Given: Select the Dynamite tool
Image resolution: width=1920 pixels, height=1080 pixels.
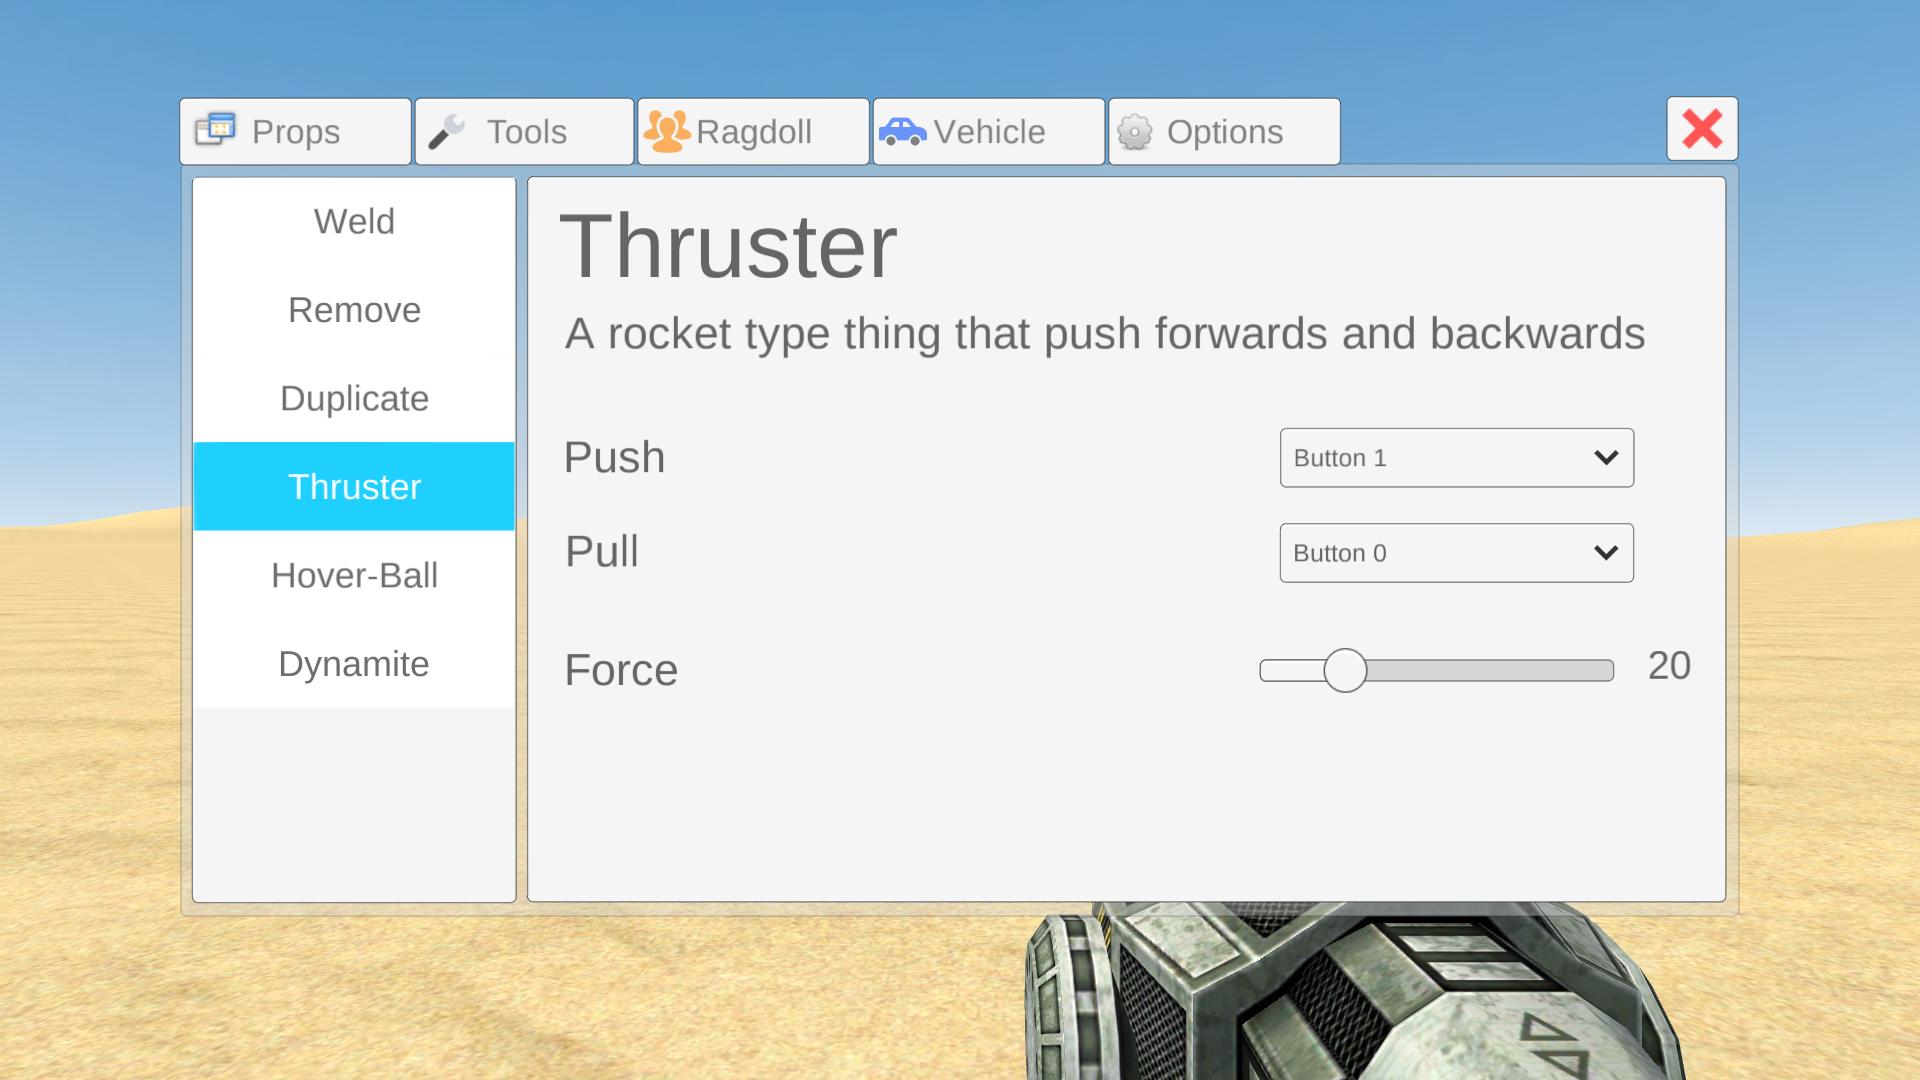Looking at the screenshot, I should (353, 663).
